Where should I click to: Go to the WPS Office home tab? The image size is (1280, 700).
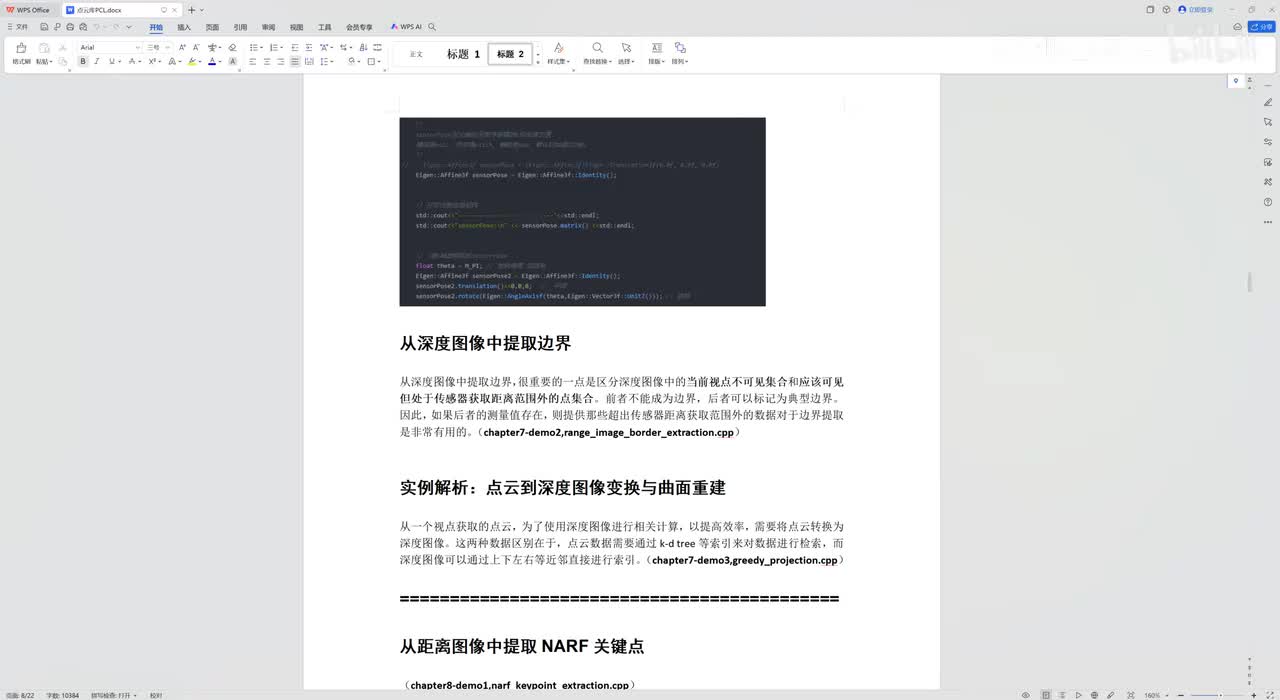pyautogui.click(x=28, y=9)
